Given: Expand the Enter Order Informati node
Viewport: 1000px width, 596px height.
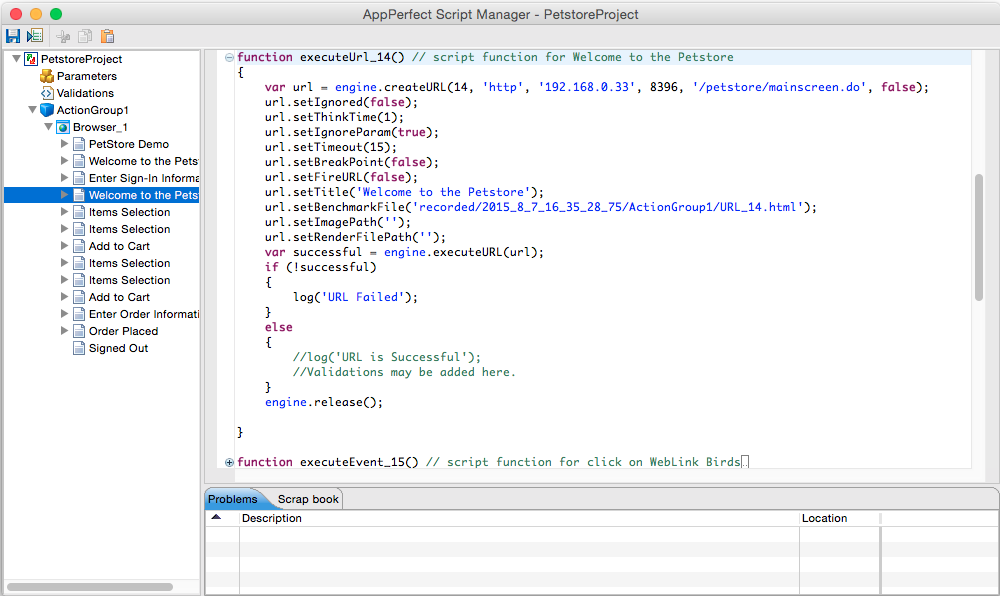Looking at the screenshot, I should tap(64, 314).
